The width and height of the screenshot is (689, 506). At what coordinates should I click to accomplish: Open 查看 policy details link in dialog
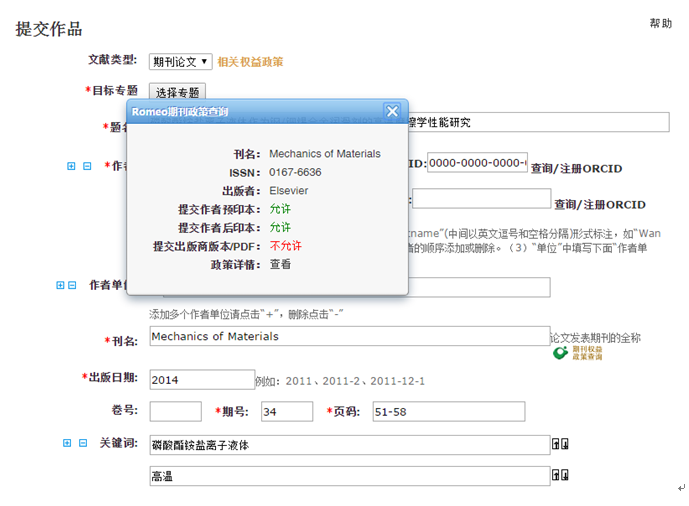[280, 264]
